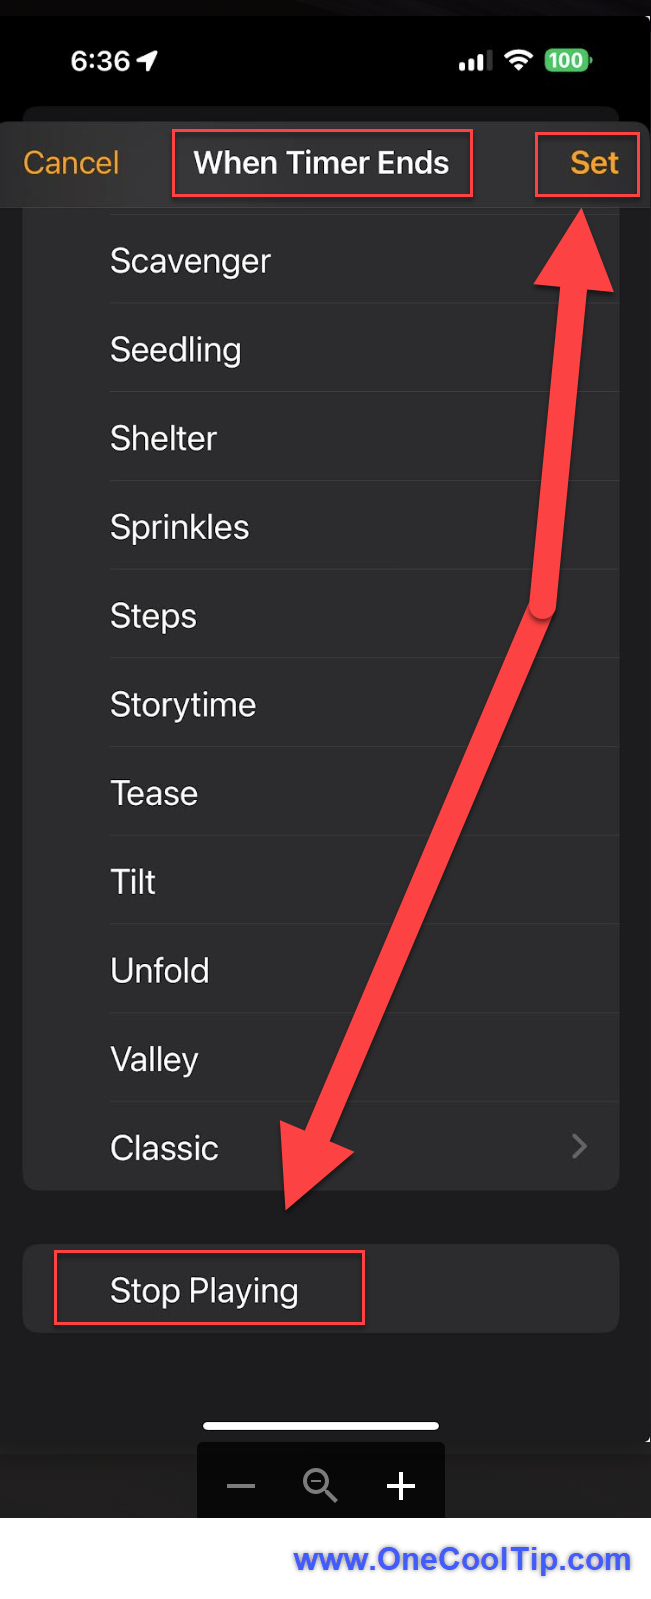The height and width of the screenshot is (1599, 651).
Task: Pick the Valley tone
Action: (155, 1059)
